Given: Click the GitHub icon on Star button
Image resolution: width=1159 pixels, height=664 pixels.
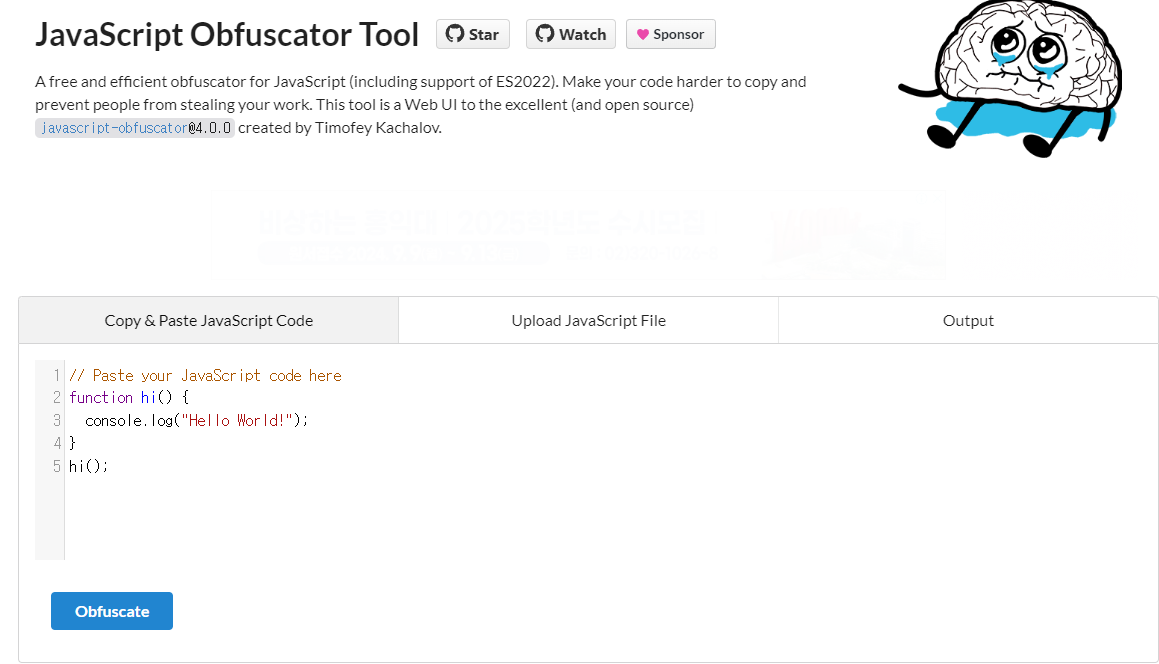Looking at the screenshot, I should click(x=455, y=34).
